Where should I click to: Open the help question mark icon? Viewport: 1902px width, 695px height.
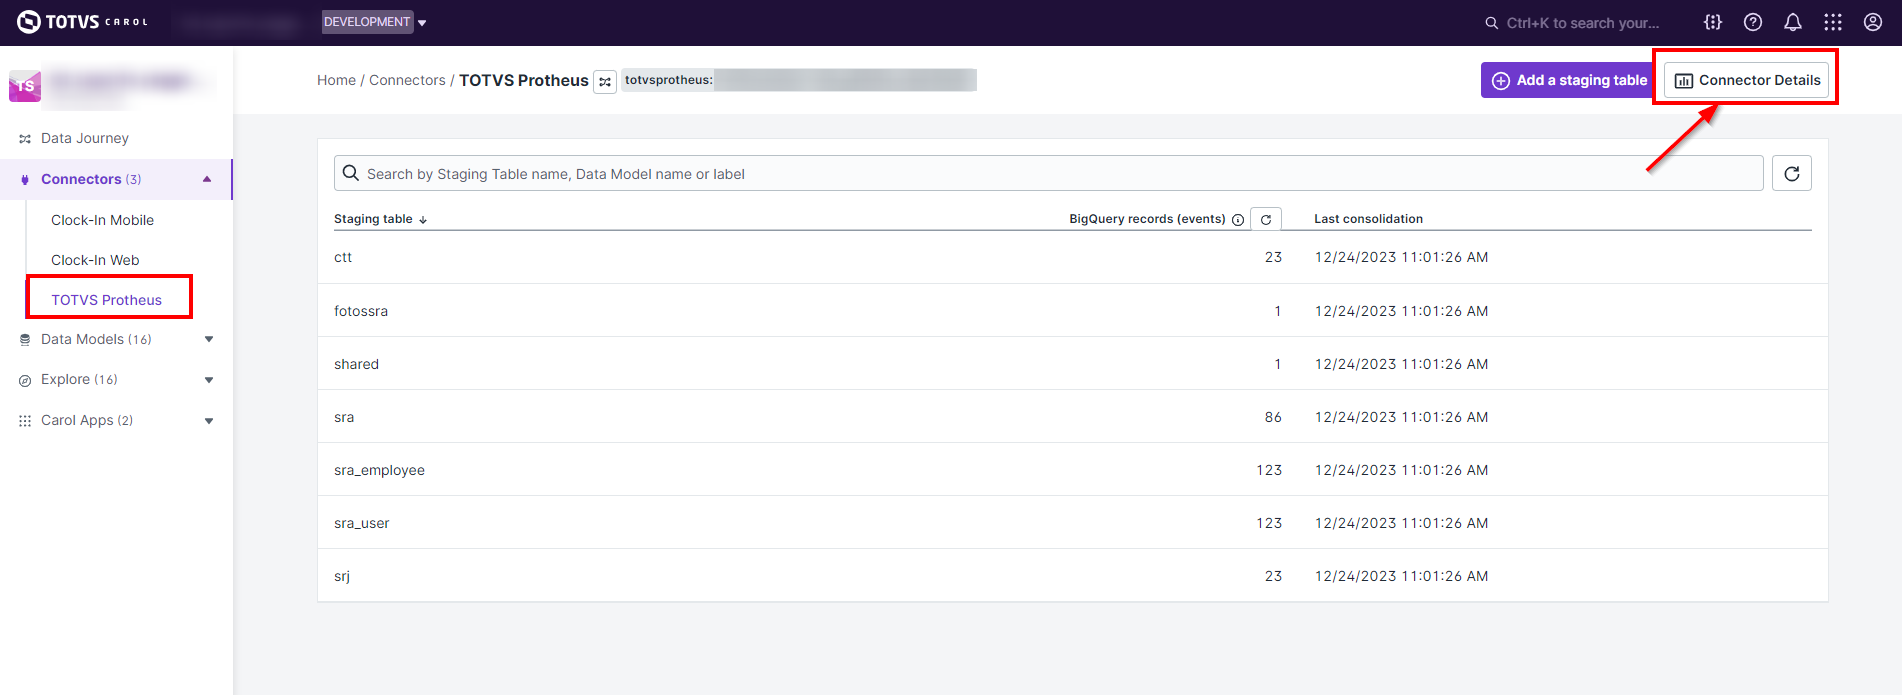1753,22
